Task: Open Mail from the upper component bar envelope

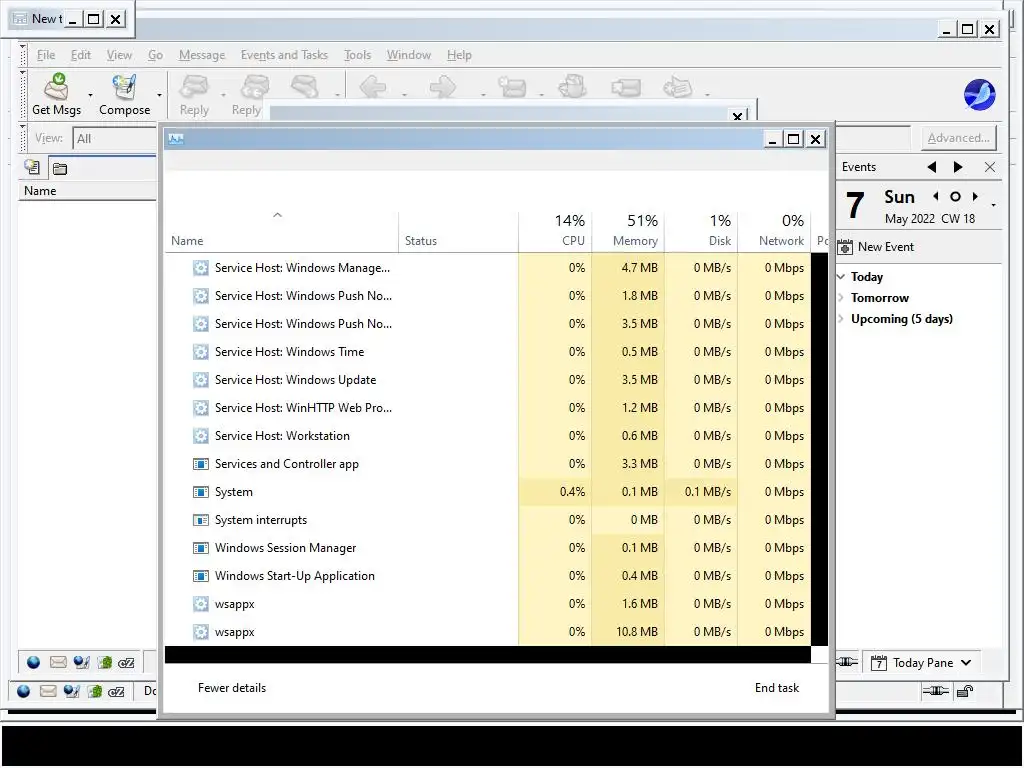Action: tap(58, 663)
